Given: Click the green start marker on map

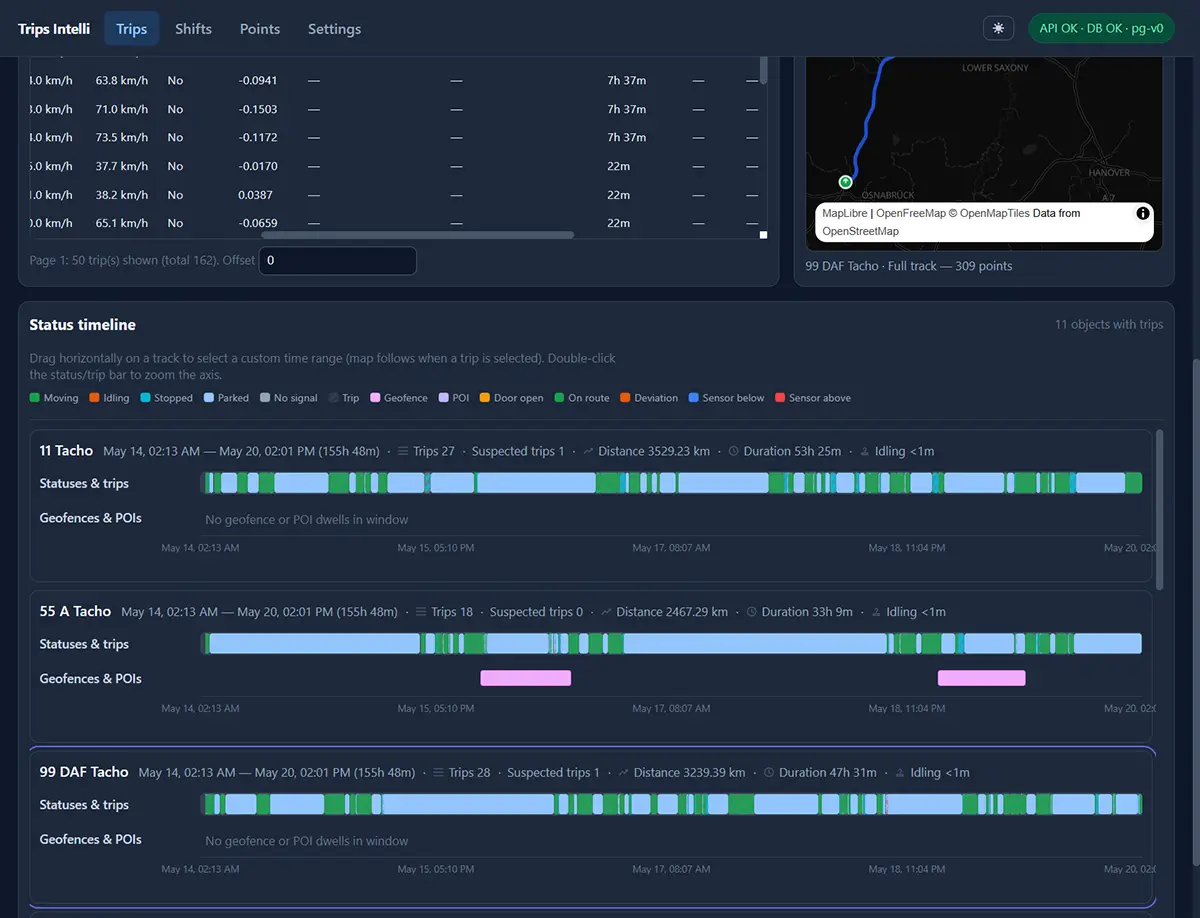Looking at the screenshot, I should (x=845, y=182).
